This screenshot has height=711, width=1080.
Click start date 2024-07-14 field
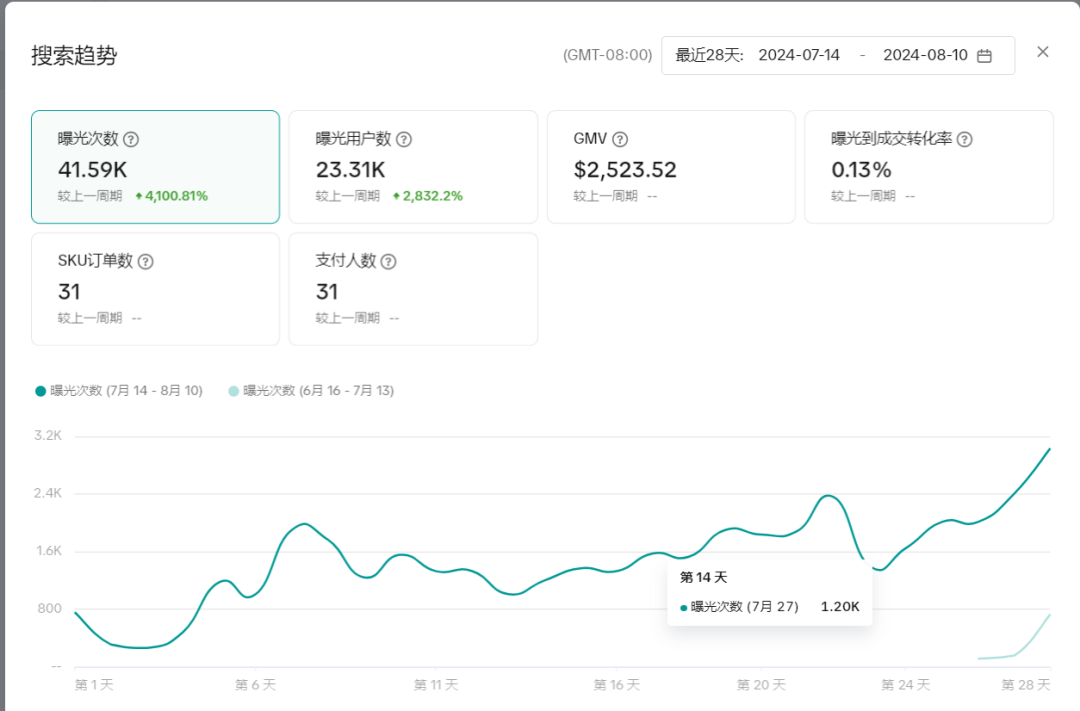pos(799,56)
